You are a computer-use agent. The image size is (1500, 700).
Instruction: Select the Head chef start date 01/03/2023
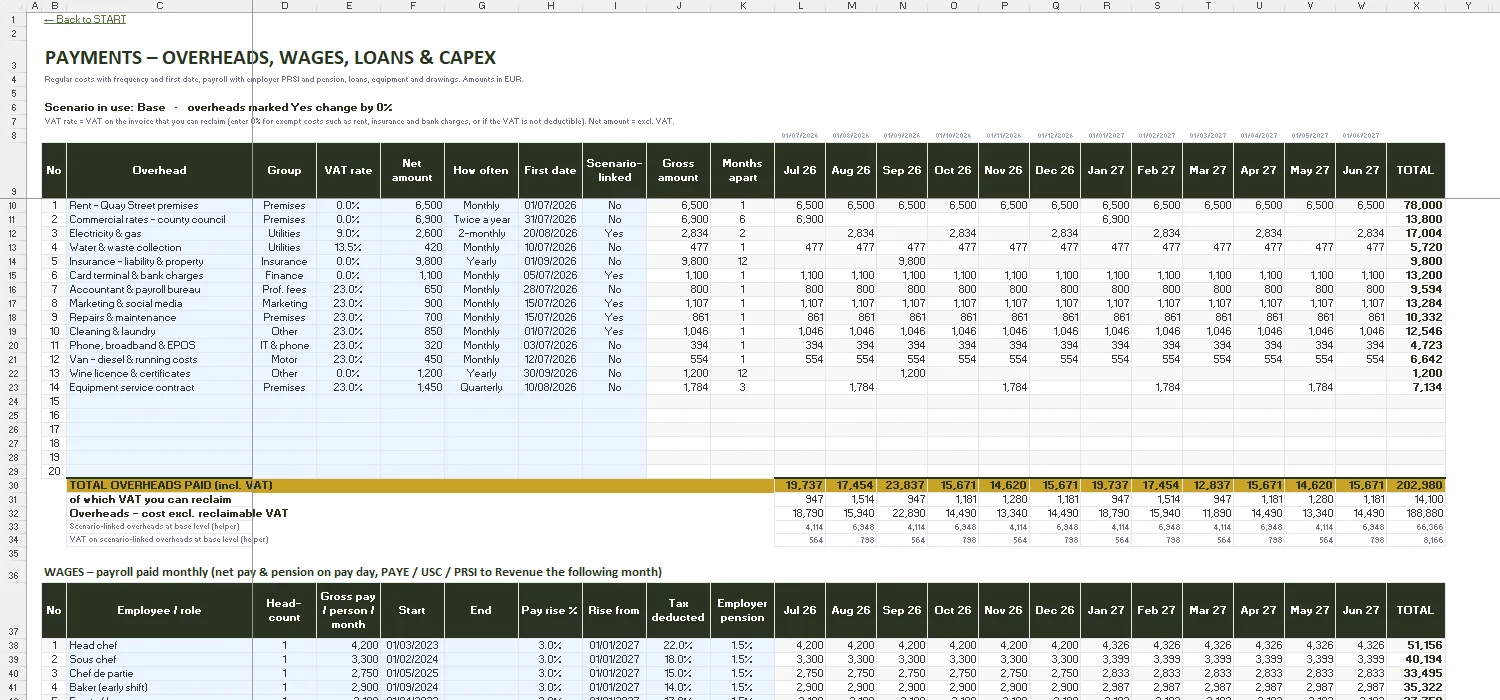tap(412, 645)
